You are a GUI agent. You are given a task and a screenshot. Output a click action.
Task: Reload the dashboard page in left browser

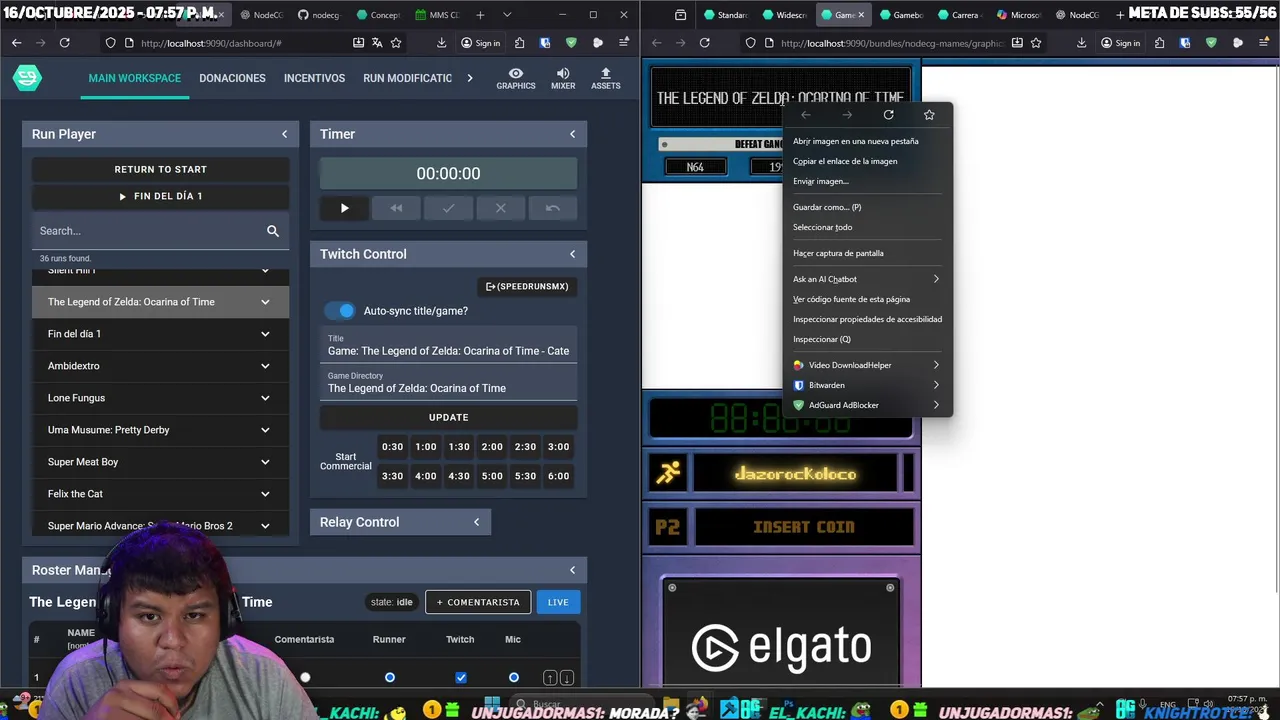tap(65, 43)
